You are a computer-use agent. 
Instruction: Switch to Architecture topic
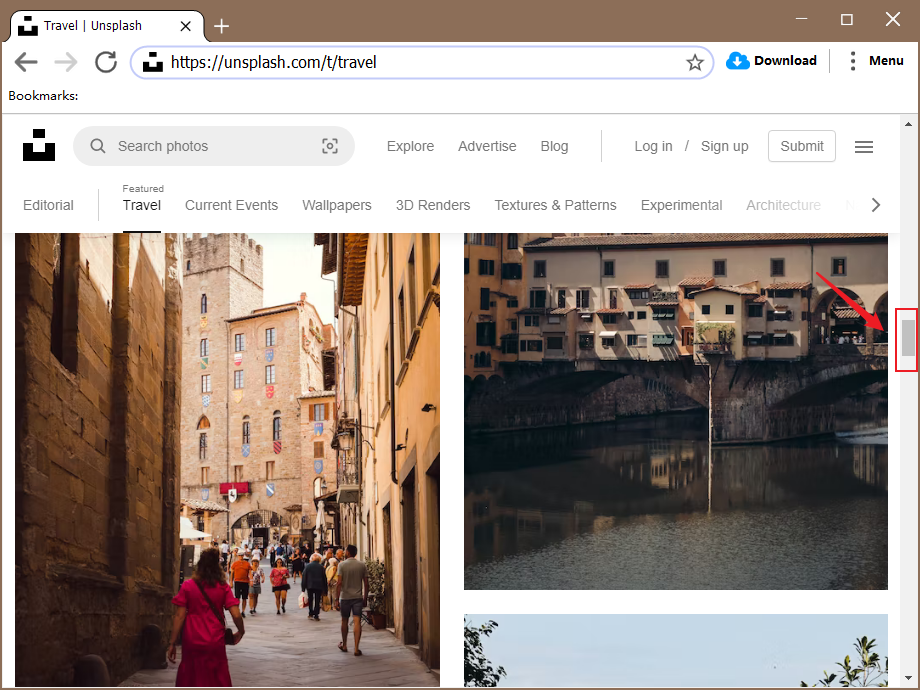(x=783, y=205)
